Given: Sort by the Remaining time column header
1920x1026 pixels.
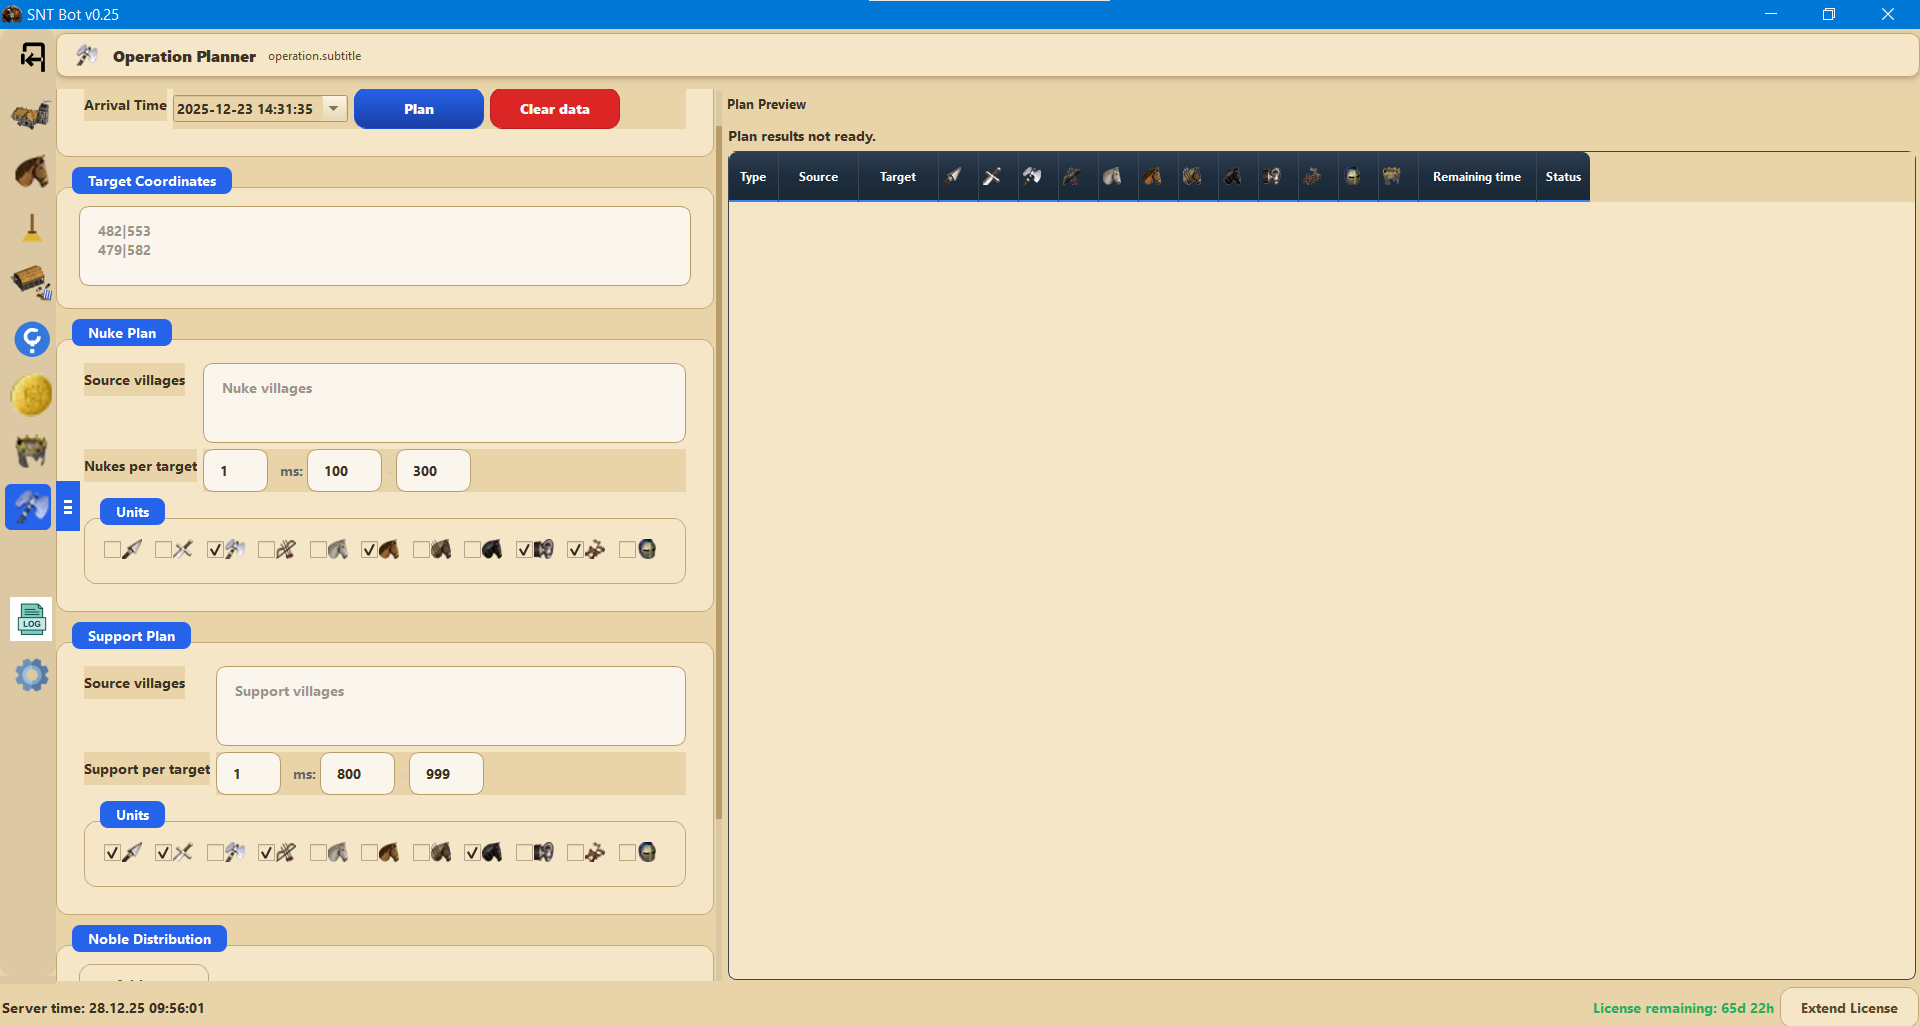Looking at the screenshot, I should click(x=1476, y=177).
